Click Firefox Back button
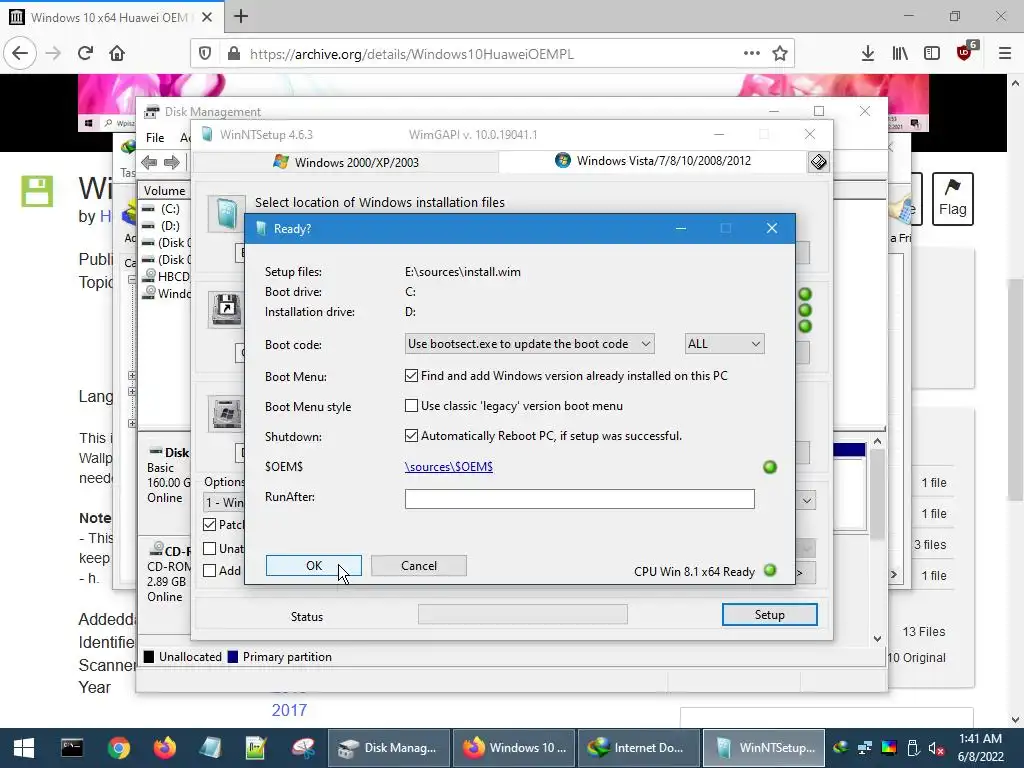The width and height of the screenshot is (1024, 768). point(20,53)
